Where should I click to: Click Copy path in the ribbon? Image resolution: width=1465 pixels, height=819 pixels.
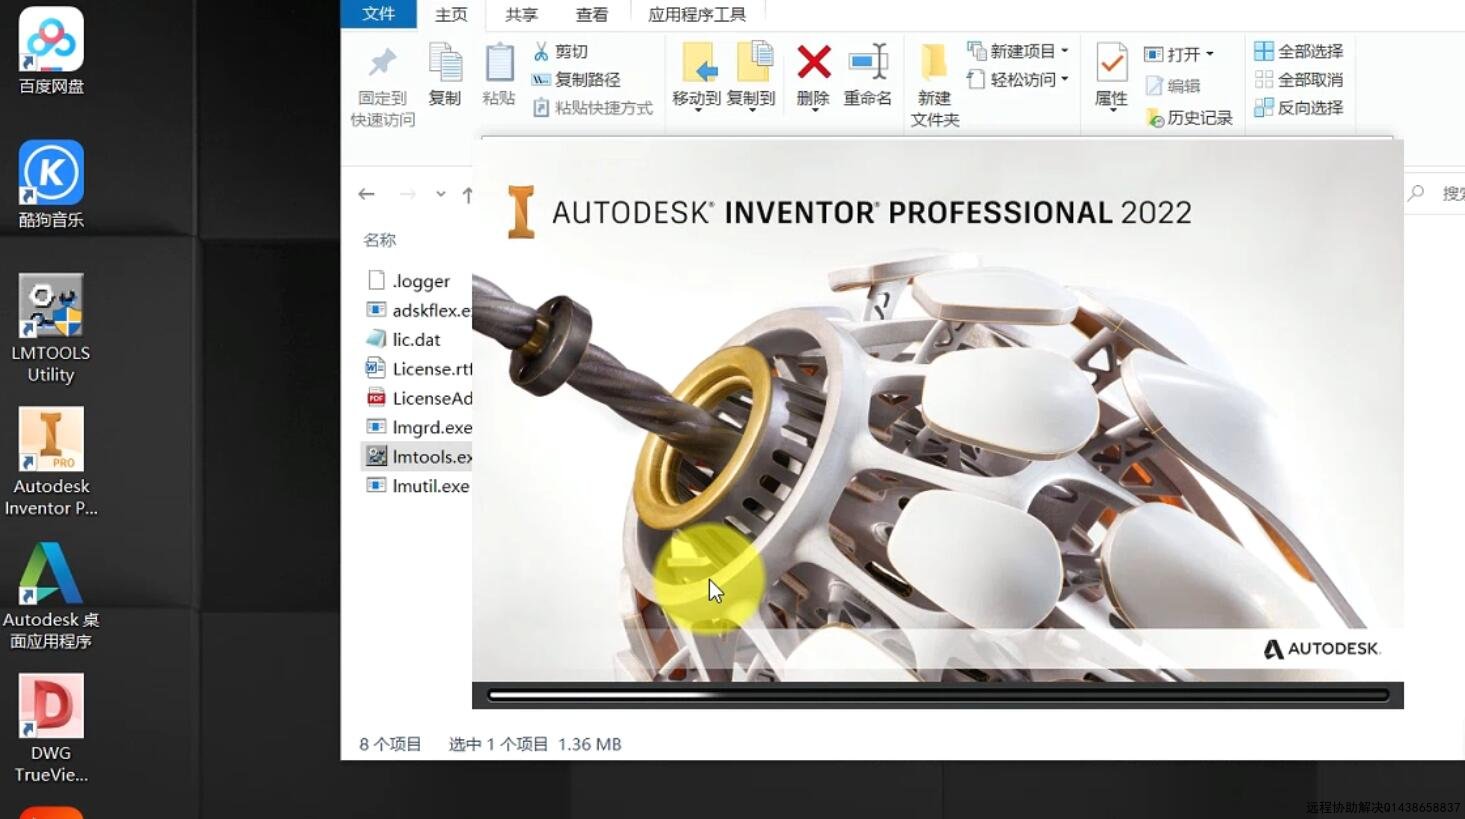pos(576,79)
